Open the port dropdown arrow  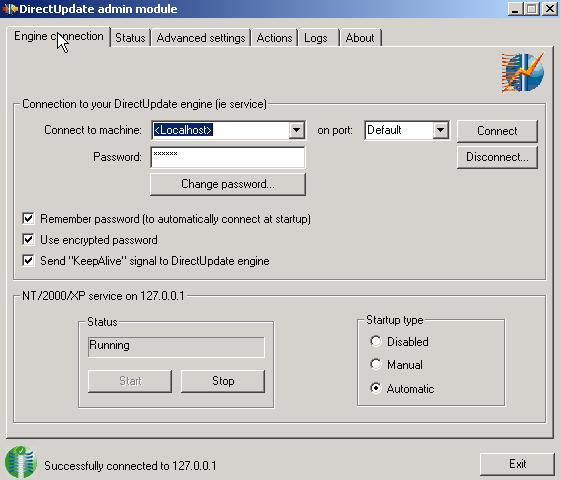(440, 130)
